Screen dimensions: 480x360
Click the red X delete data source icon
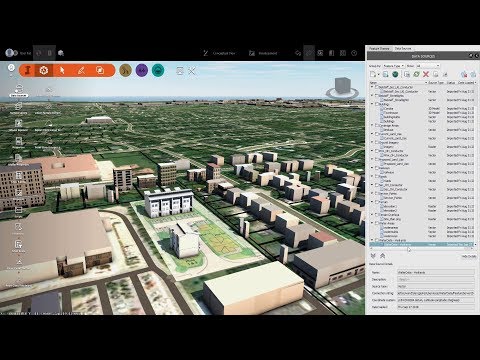426,74
